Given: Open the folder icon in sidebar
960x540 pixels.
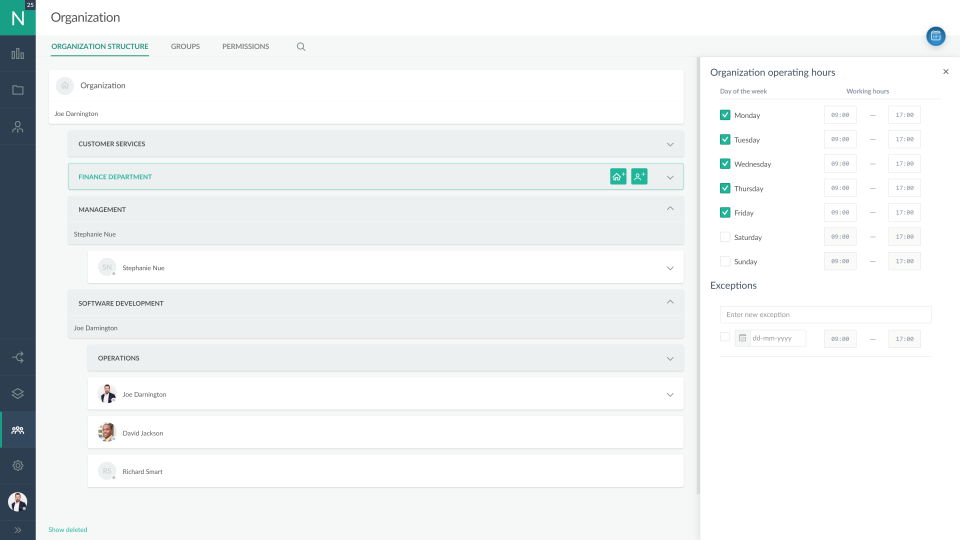Looking at the screenshot, I should pyautogui.click(x=18, y=90).
